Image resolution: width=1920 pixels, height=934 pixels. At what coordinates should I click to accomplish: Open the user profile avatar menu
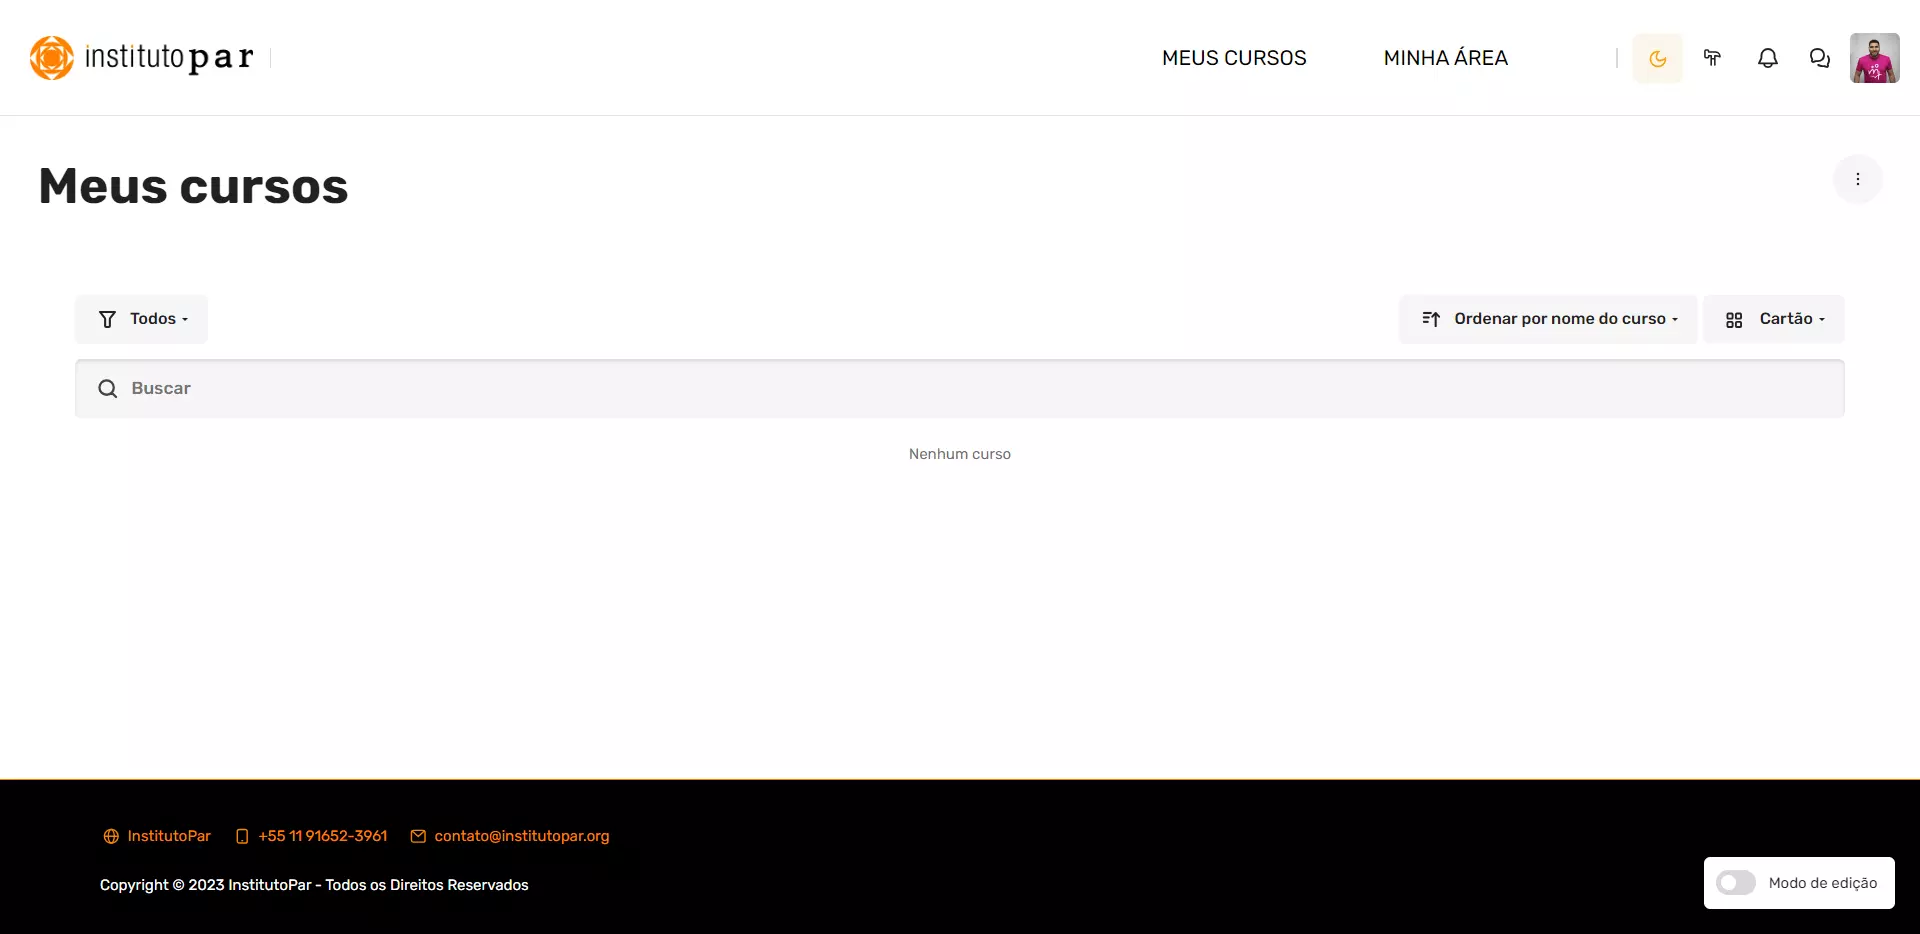(1874, 58)
